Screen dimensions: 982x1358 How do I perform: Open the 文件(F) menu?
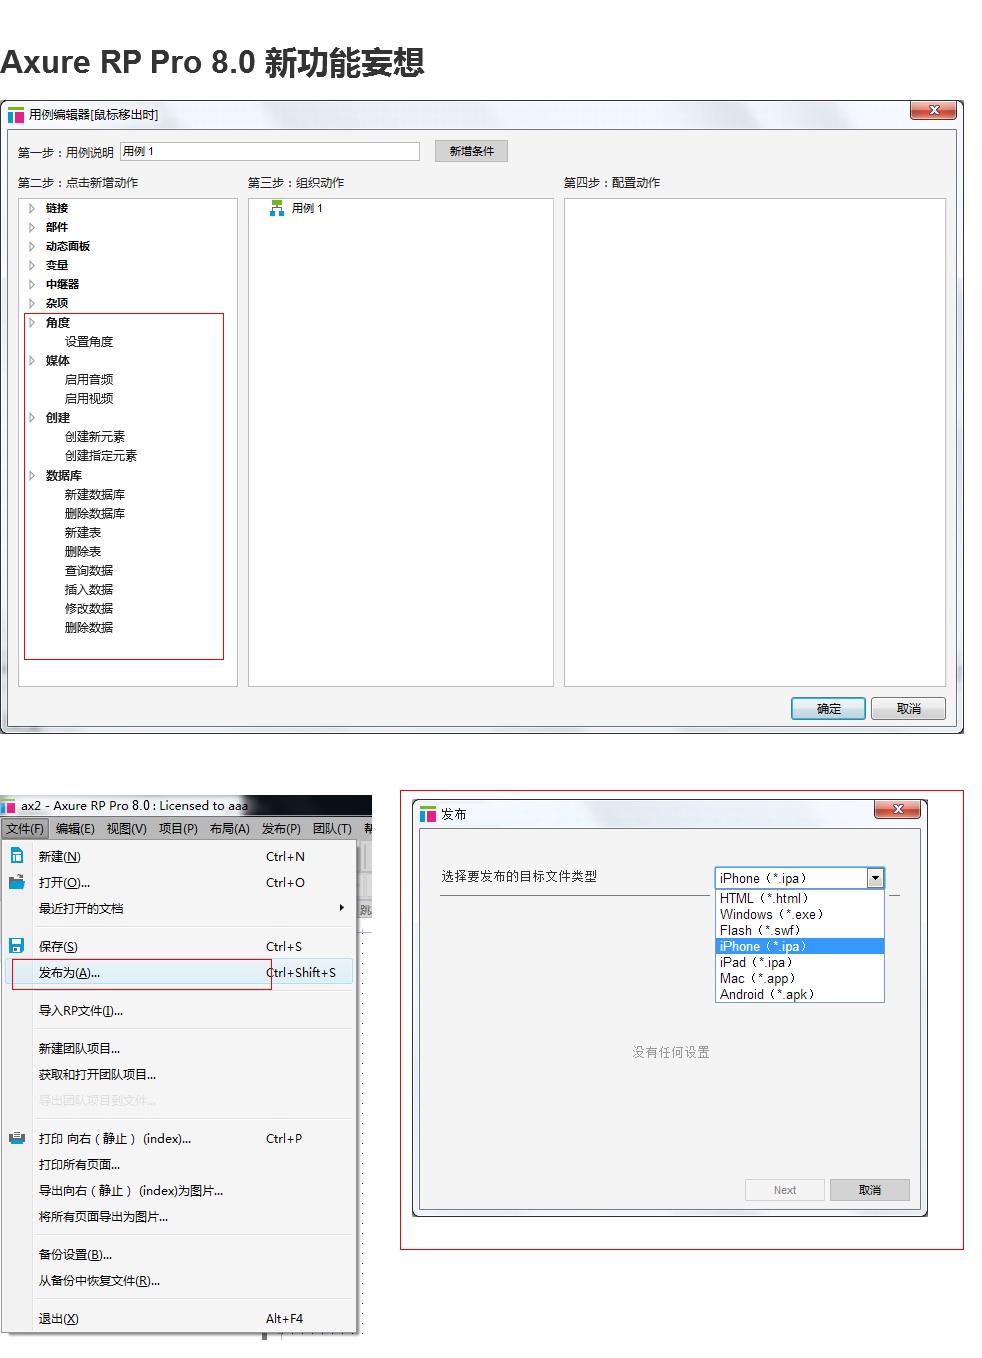pyautogui.click(x=25, y=829)
